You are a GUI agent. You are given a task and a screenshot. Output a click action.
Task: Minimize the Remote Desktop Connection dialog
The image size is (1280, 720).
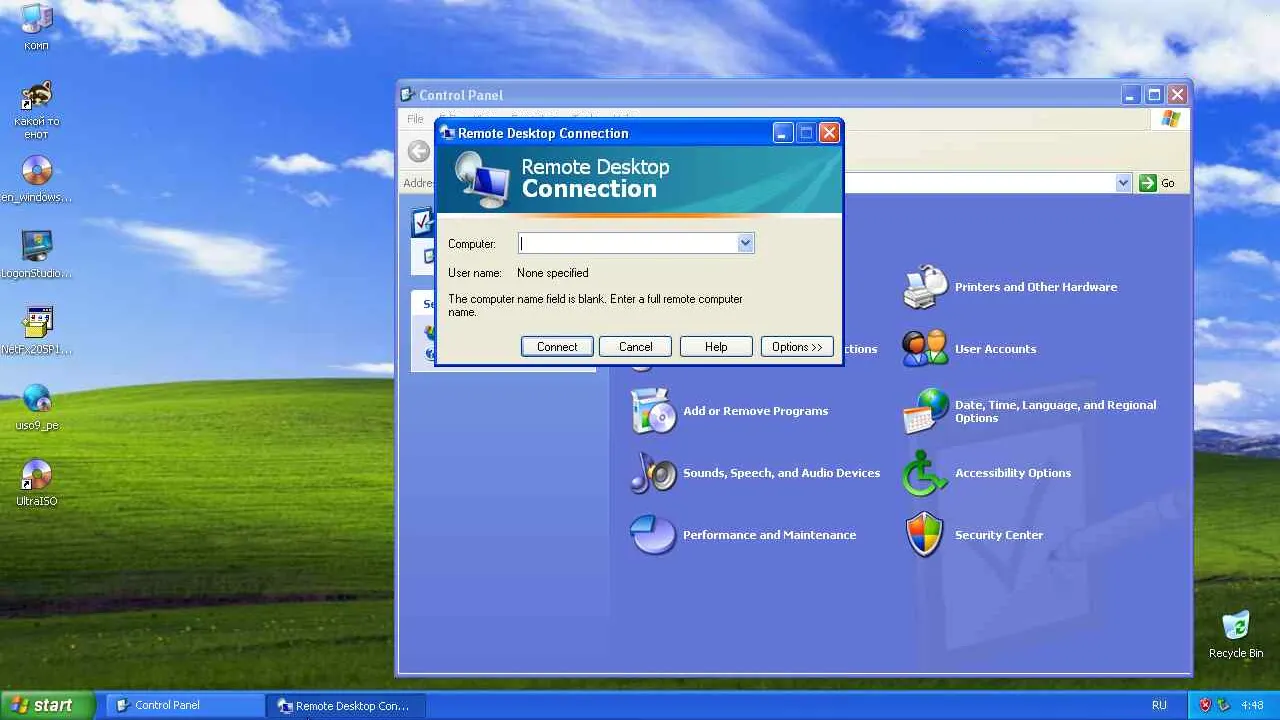(x=783, y=133)
